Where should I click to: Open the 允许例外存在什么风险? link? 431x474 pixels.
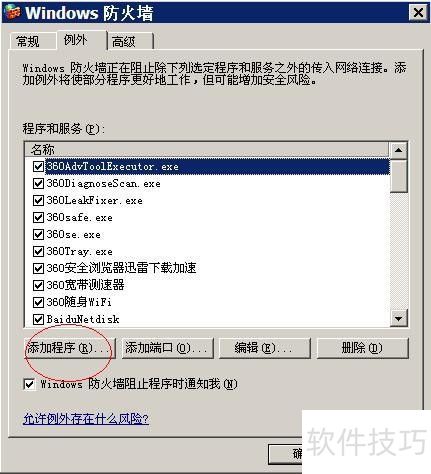86,419
